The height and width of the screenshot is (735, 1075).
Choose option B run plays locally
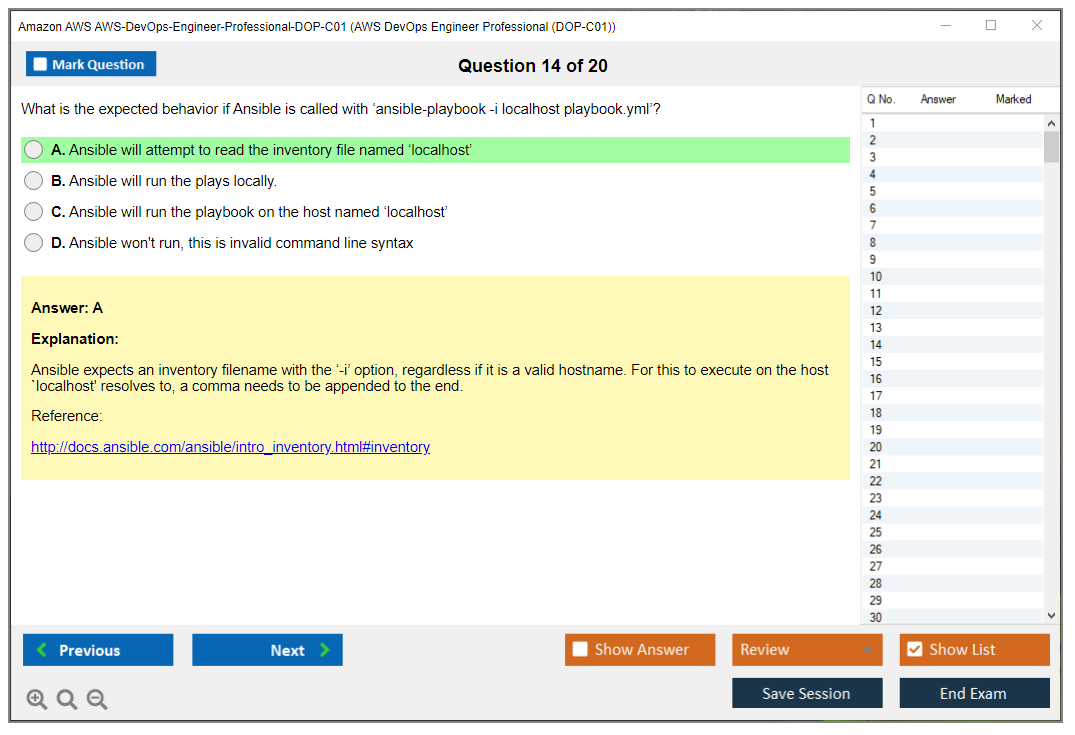point(34,181)
